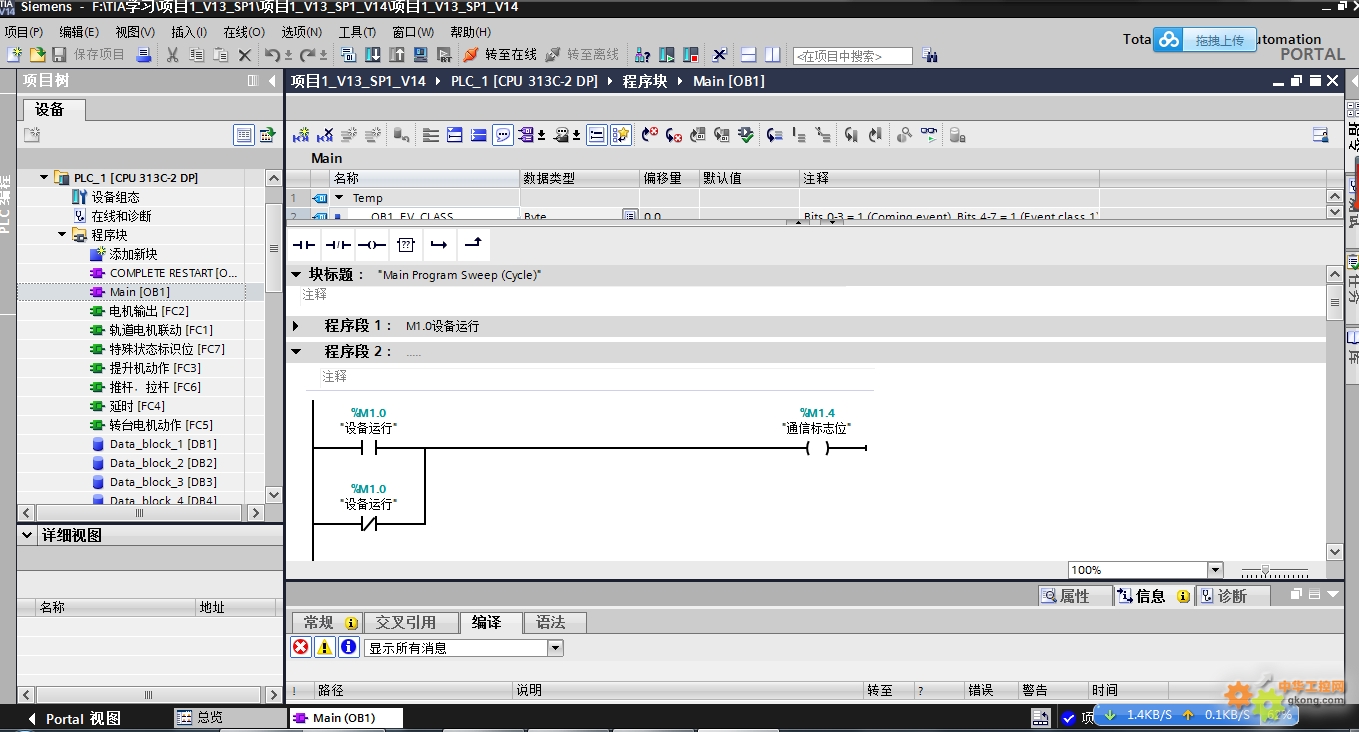Viewport: 1359px width, 732px height.
Task: Collapse program segment 2
Action: [x=296, y=352]
